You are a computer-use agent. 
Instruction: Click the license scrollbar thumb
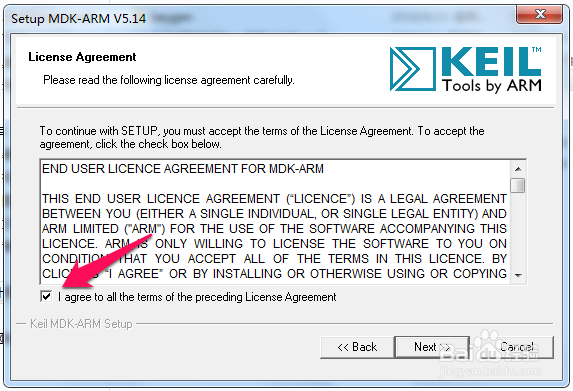point(518,185)
